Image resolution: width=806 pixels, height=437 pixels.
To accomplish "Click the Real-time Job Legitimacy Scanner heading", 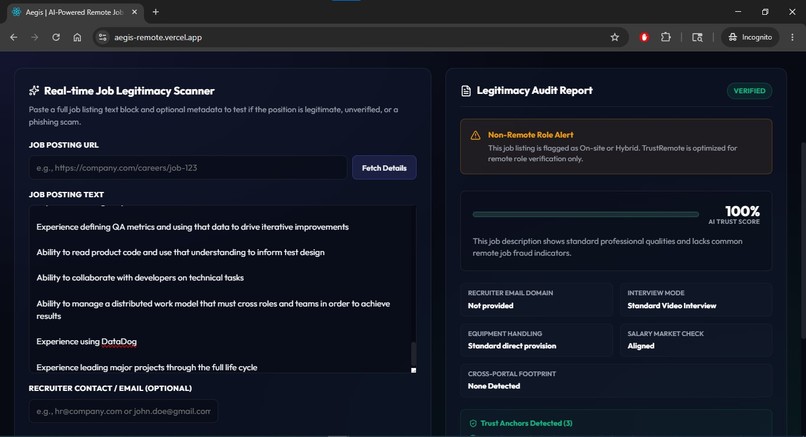I will 129,90.
